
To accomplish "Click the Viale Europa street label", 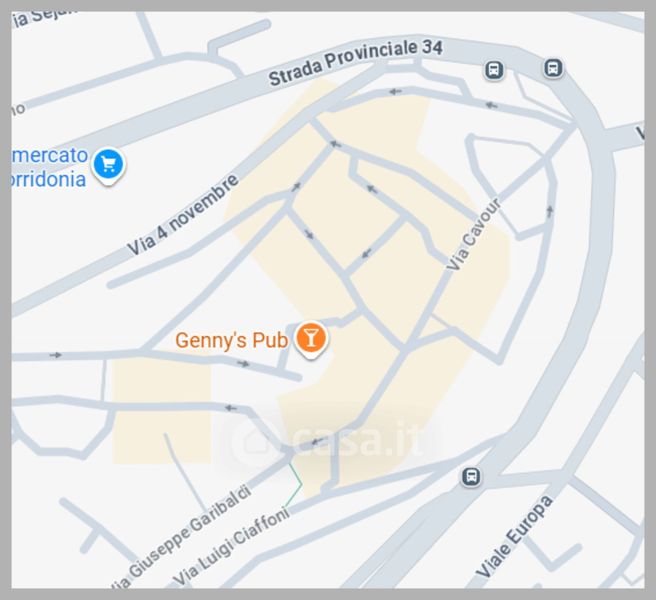I will click(x=514, y=537).
